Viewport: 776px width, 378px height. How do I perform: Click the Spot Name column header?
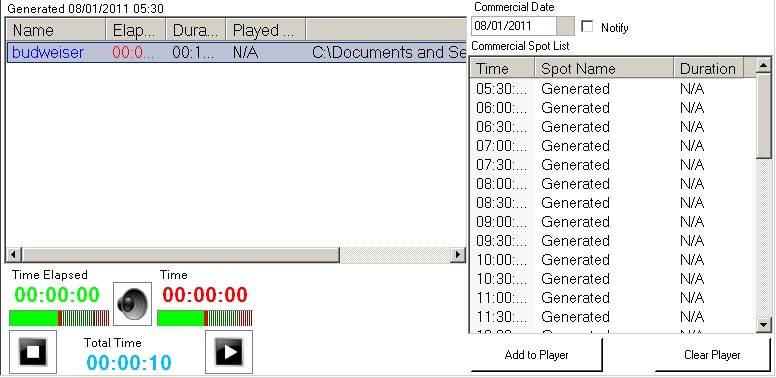(604, 68)
